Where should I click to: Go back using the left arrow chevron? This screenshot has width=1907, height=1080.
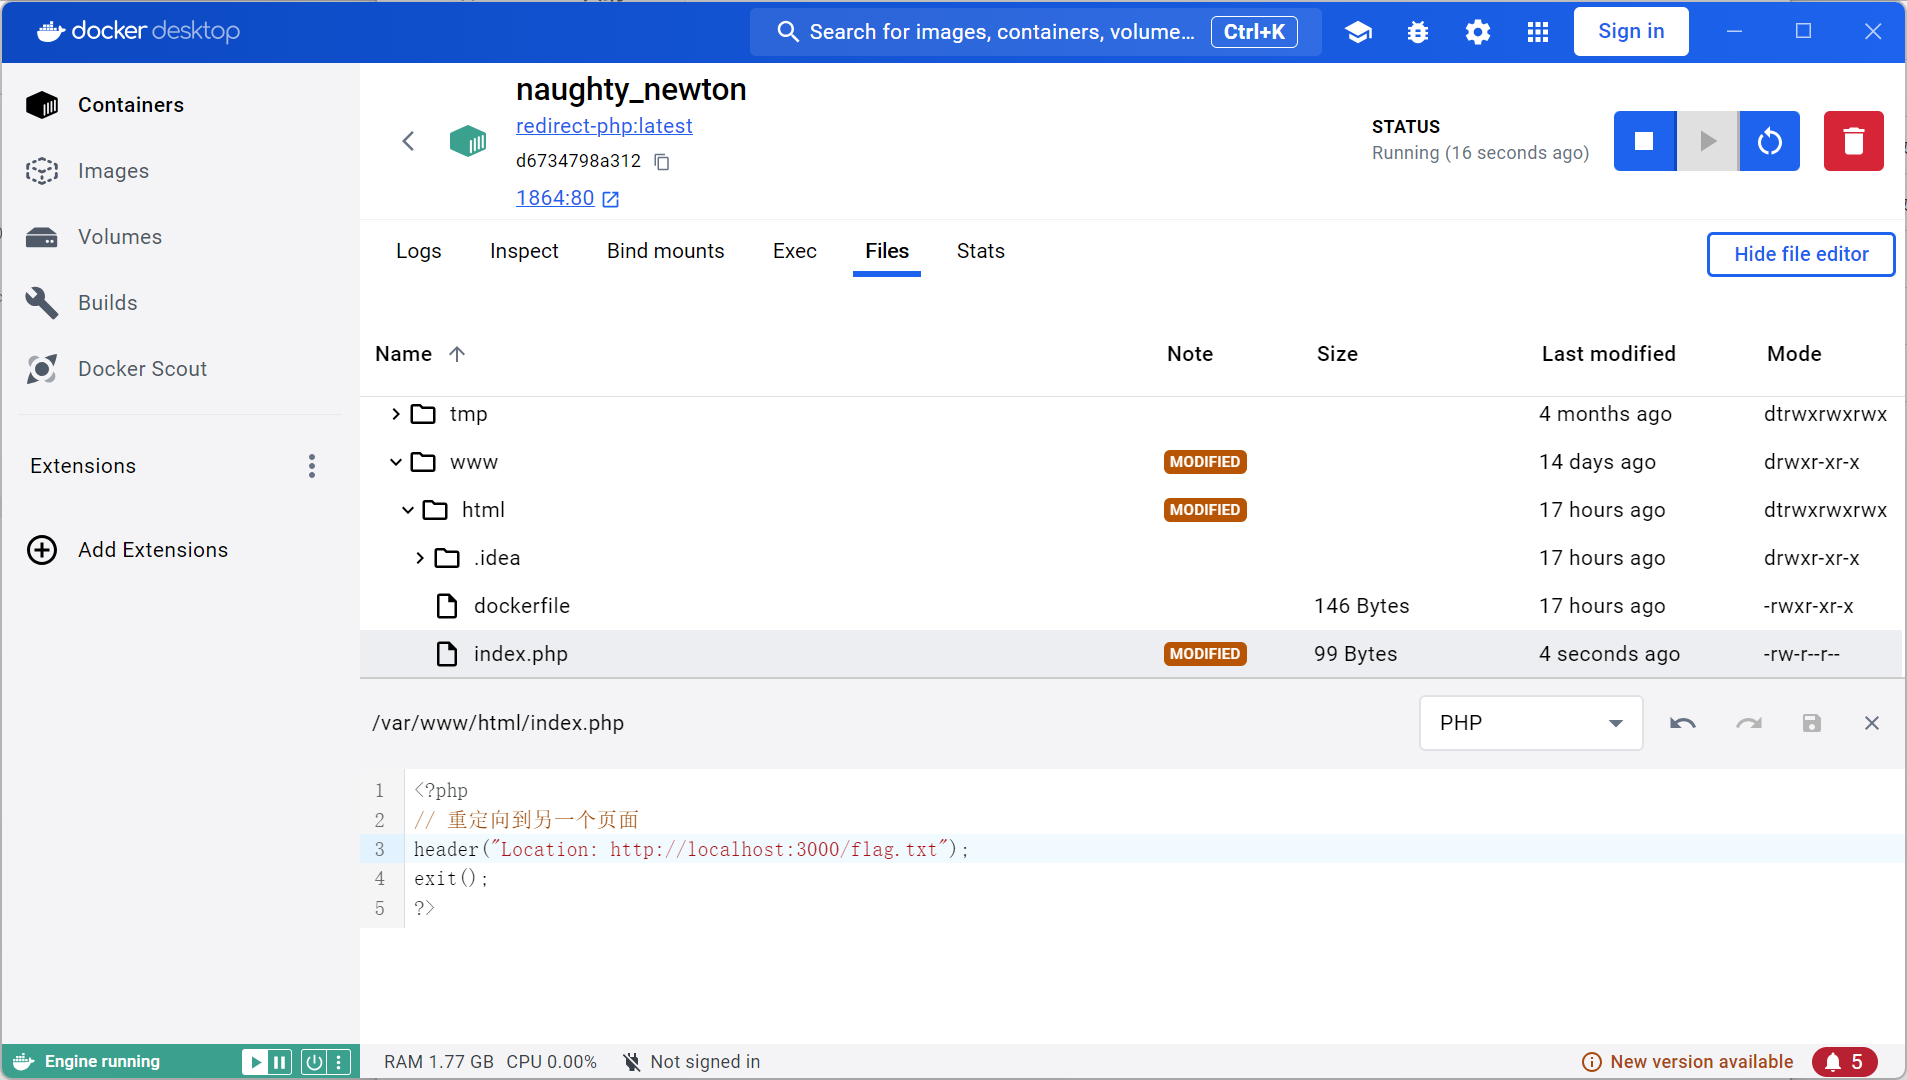[408, 141]
